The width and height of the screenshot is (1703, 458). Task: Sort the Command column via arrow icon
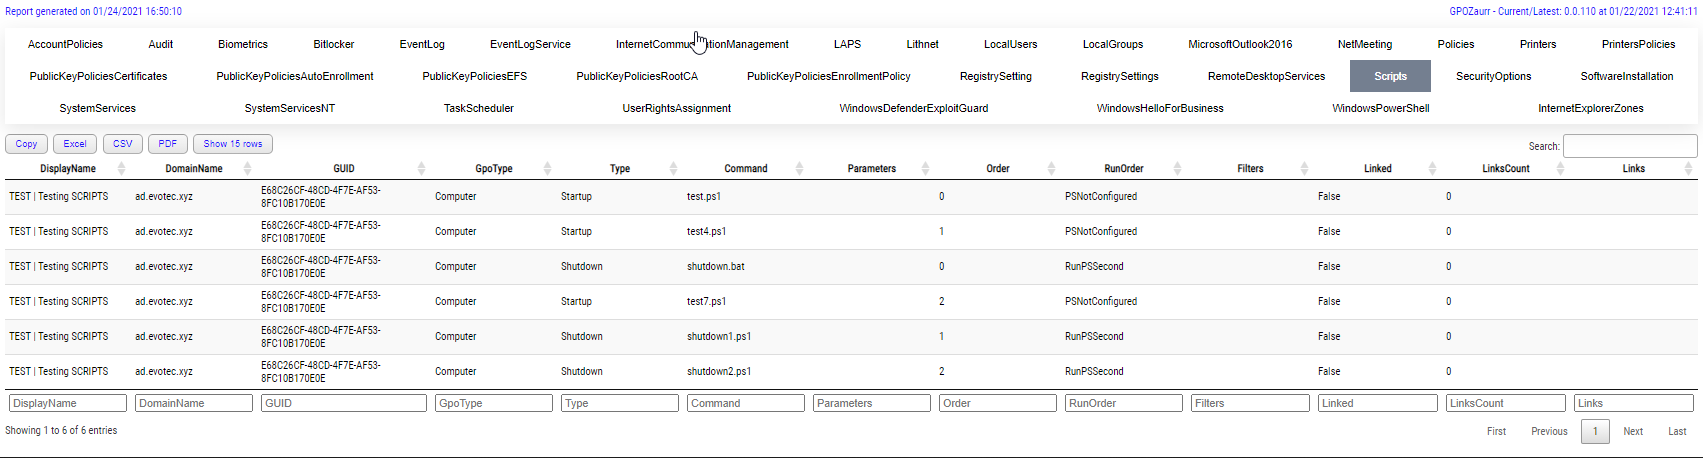click(x=799, y=169)
